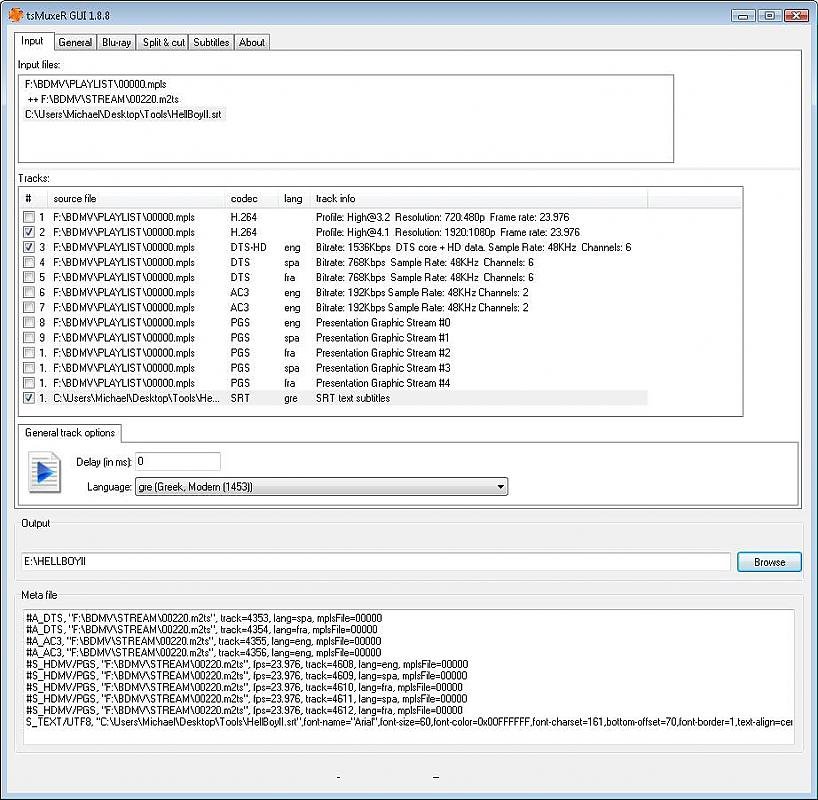818x800 pixels.
Task: Click the General track options tab
Action: pos(69,433)
